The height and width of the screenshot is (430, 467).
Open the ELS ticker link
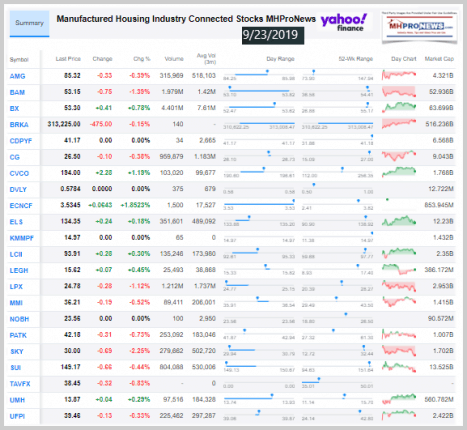16,222
